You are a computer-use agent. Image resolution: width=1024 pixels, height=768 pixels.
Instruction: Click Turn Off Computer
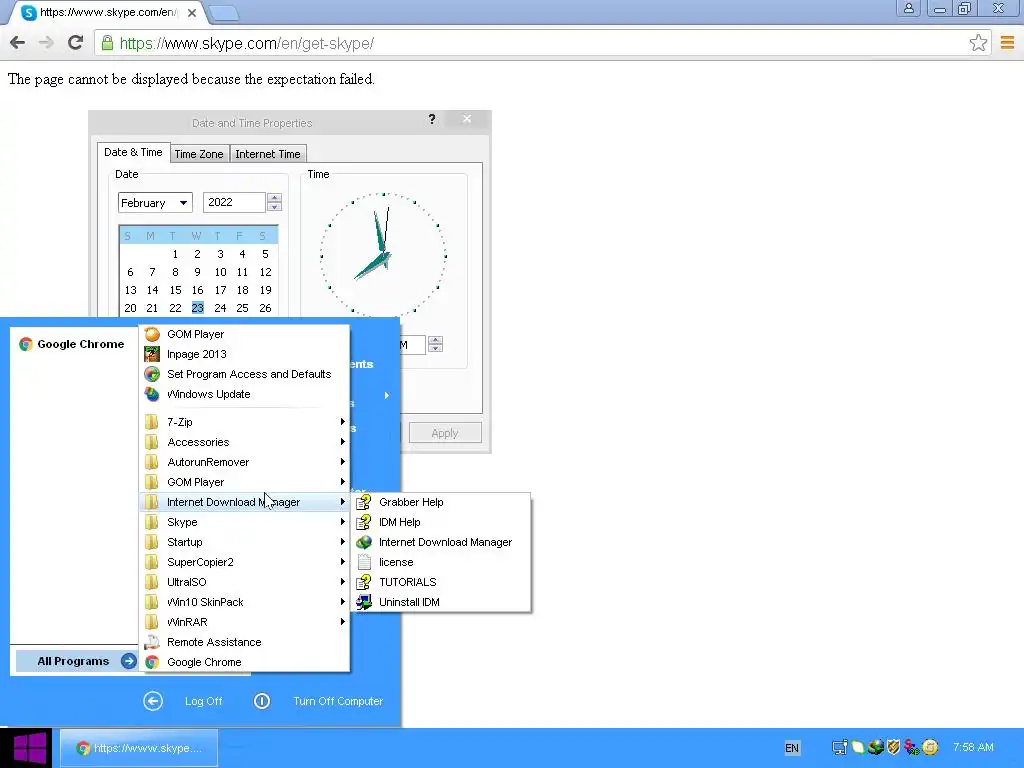(338, 701)
